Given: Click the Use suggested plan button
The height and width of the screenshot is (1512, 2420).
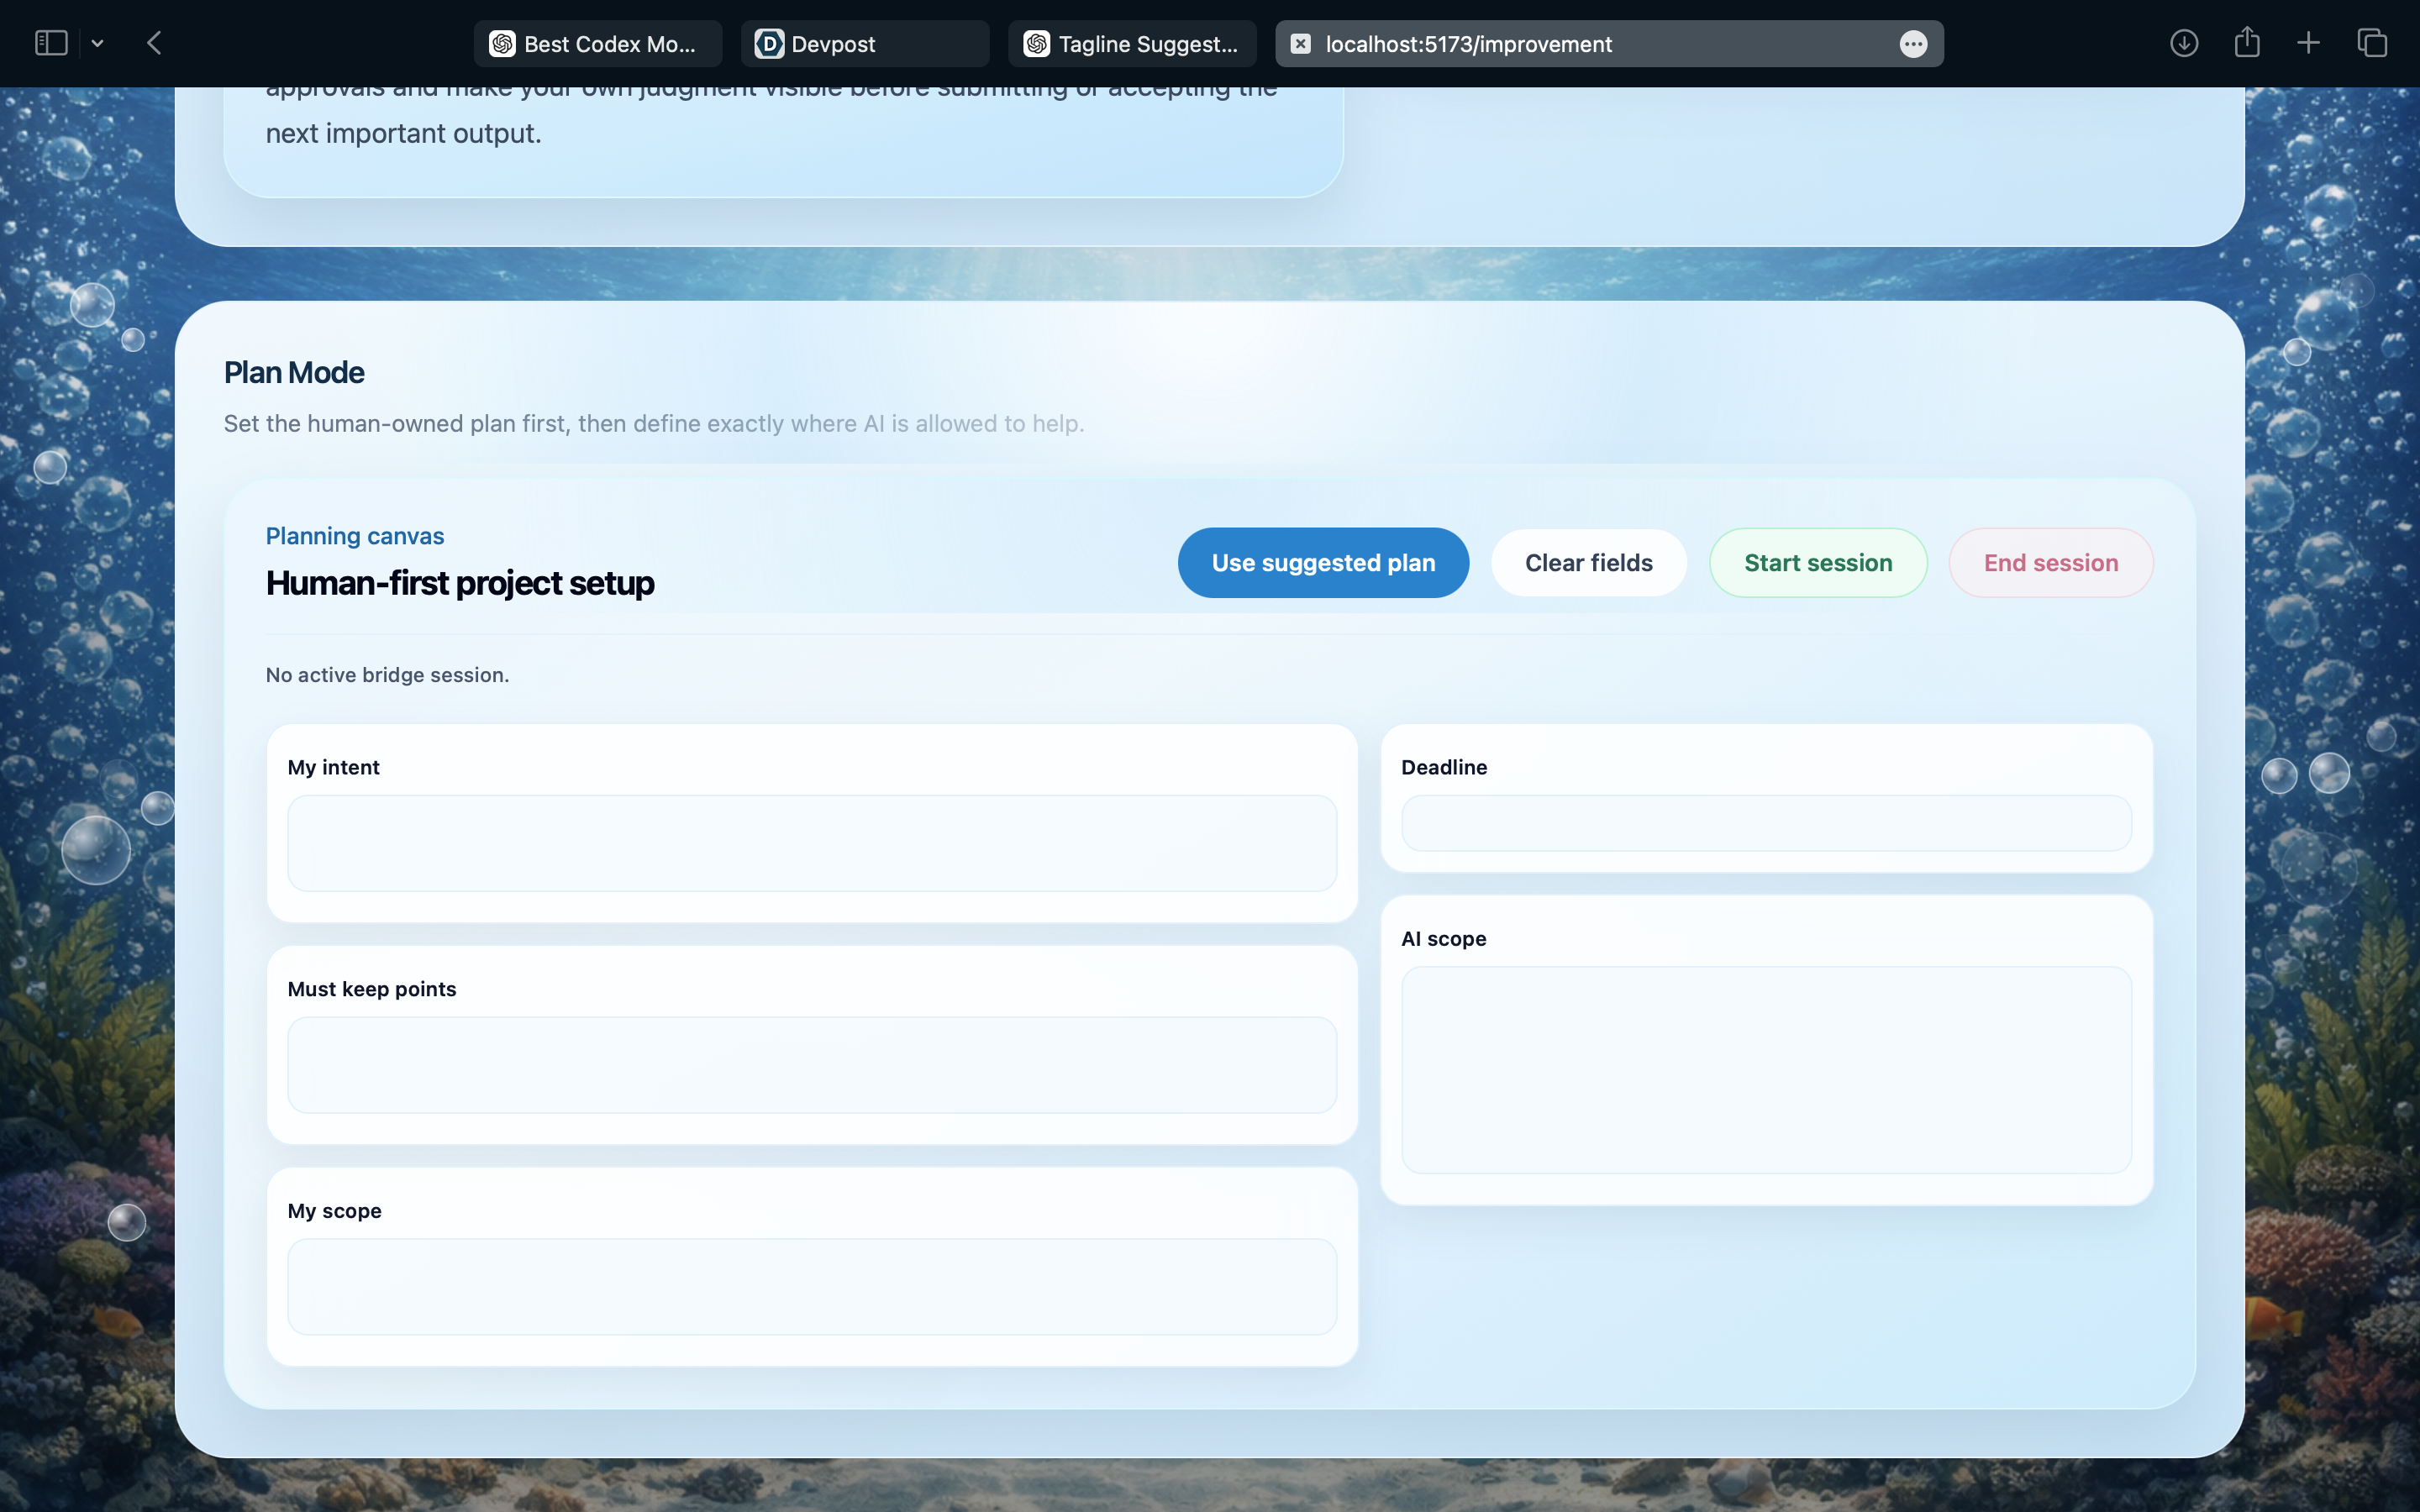Looking at the screenshot, I should point(1323,563).
